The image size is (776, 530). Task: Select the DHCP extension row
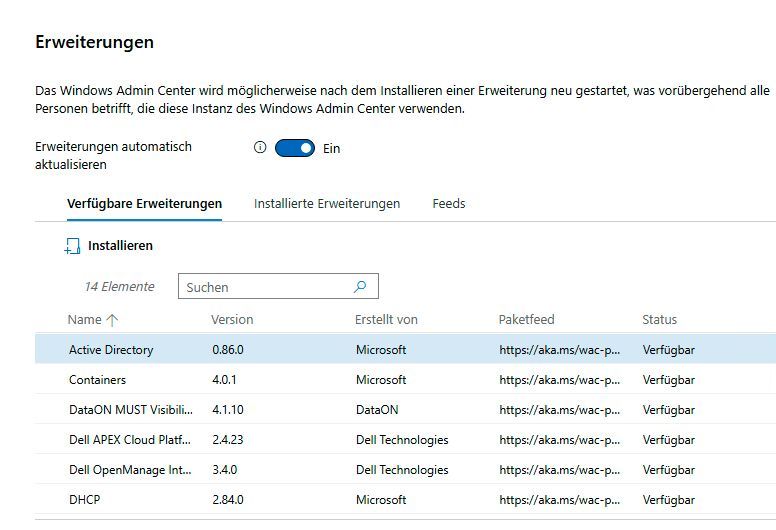(x=405, y=500)
